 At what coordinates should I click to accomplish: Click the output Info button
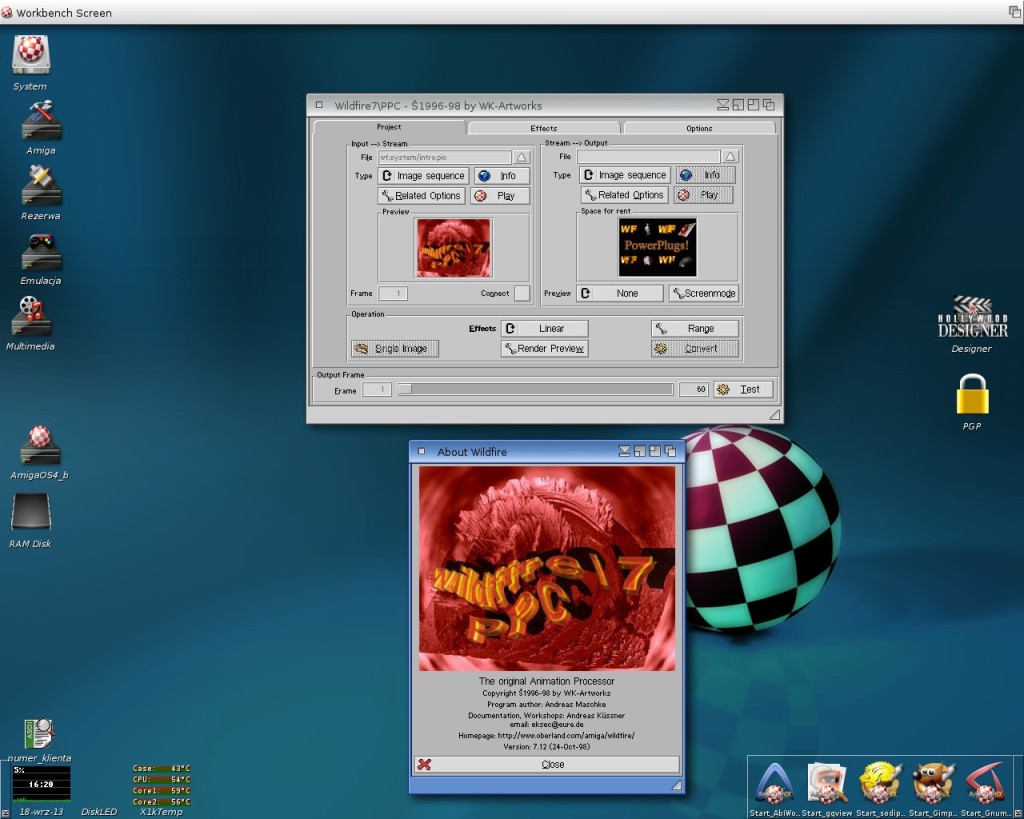click(705, 175)
